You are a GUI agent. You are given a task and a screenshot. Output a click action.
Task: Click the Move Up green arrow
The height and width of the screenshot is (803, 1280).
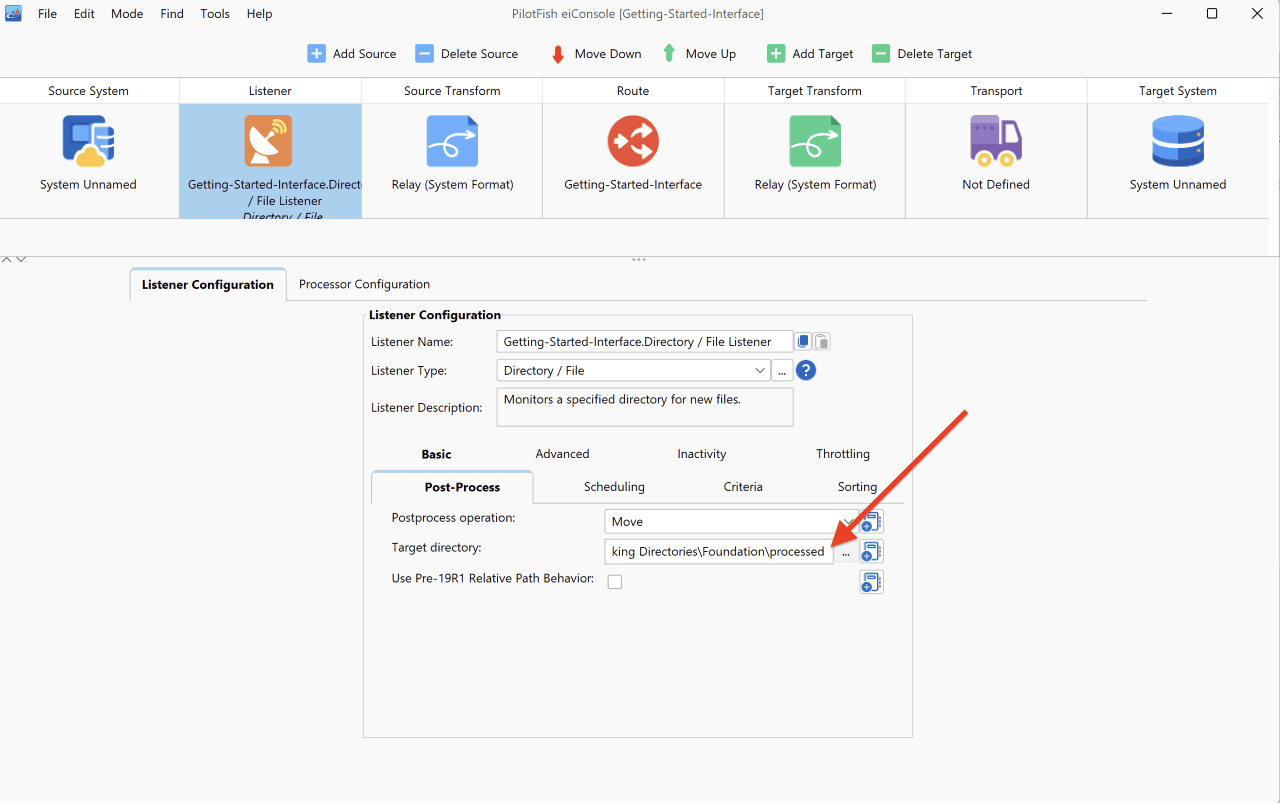[x=667, y=54]
